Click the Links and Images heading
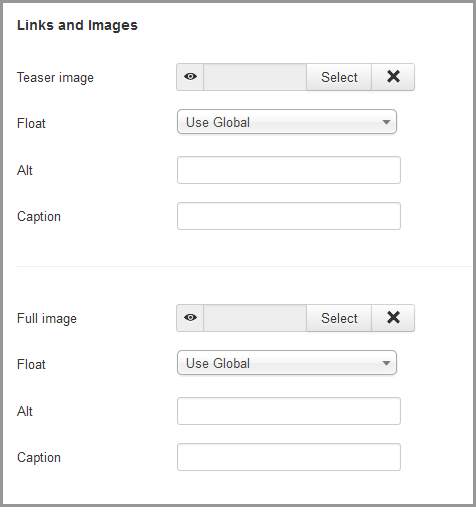 click(77, 26)
